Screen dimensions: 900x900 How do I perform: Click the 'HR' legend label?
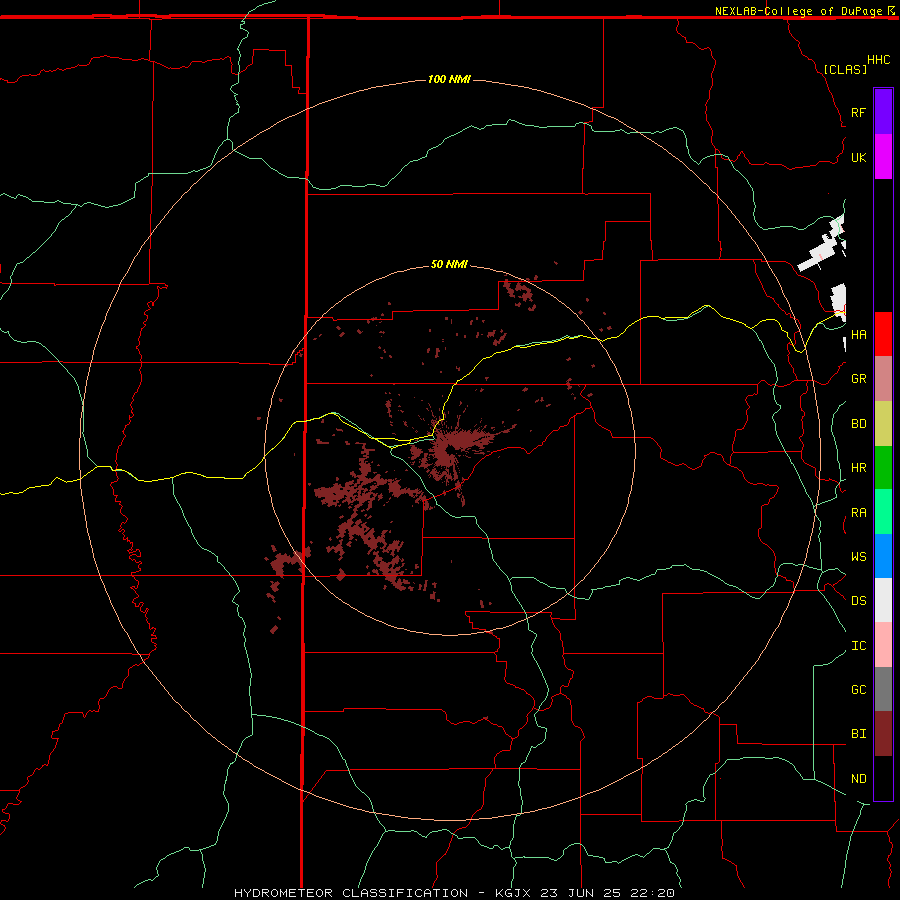click(x=858, y=468)
